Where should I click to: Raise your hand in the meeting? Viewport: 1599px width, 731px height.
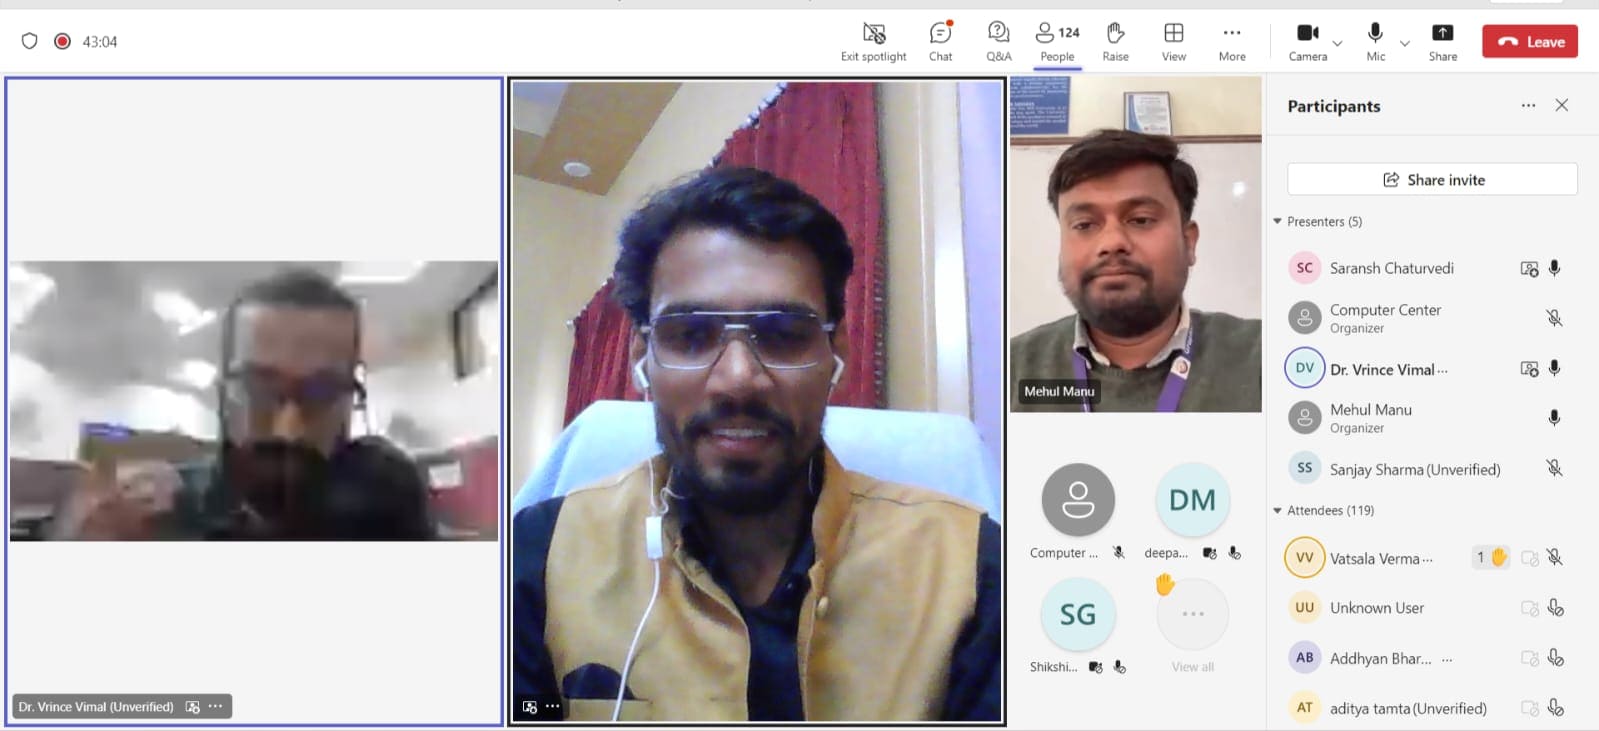click(x=1115, y=34)
